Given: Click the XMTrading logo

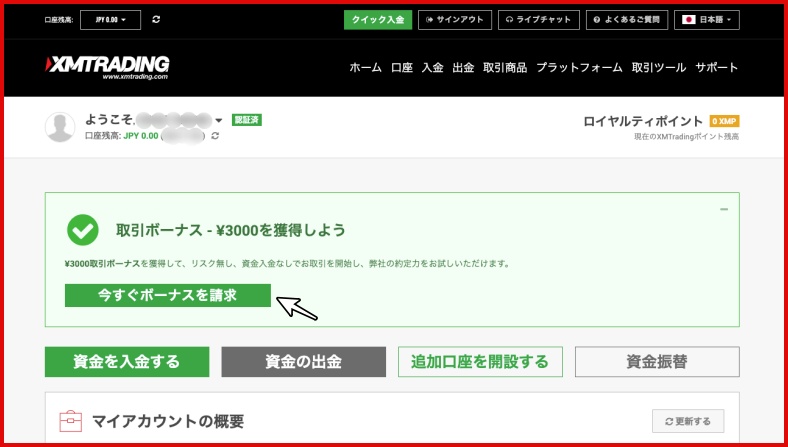Looking at the screenshot, I should click(108, 67).
